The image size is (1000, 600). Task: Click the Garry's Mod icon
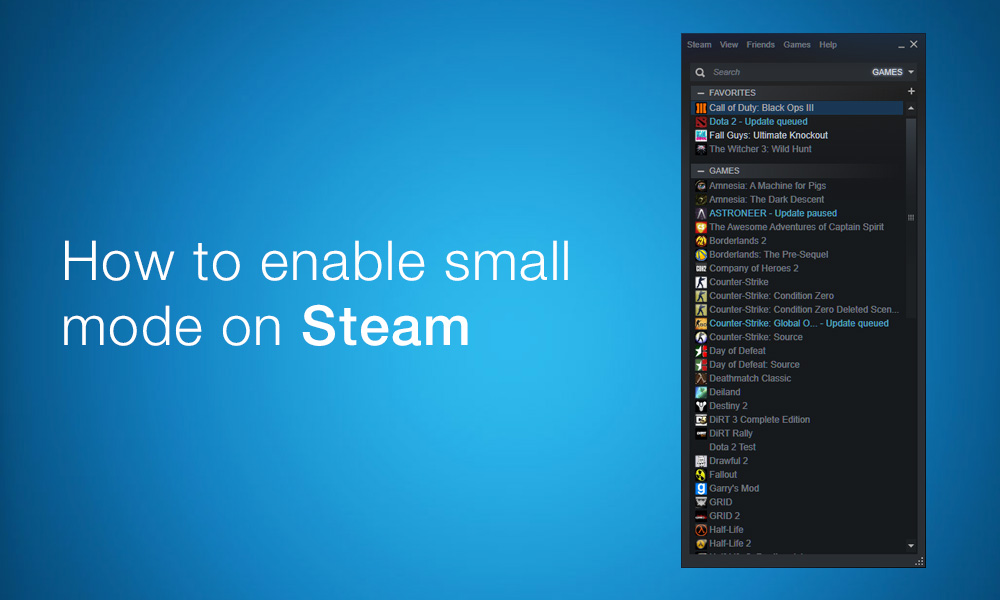[701, 489]
